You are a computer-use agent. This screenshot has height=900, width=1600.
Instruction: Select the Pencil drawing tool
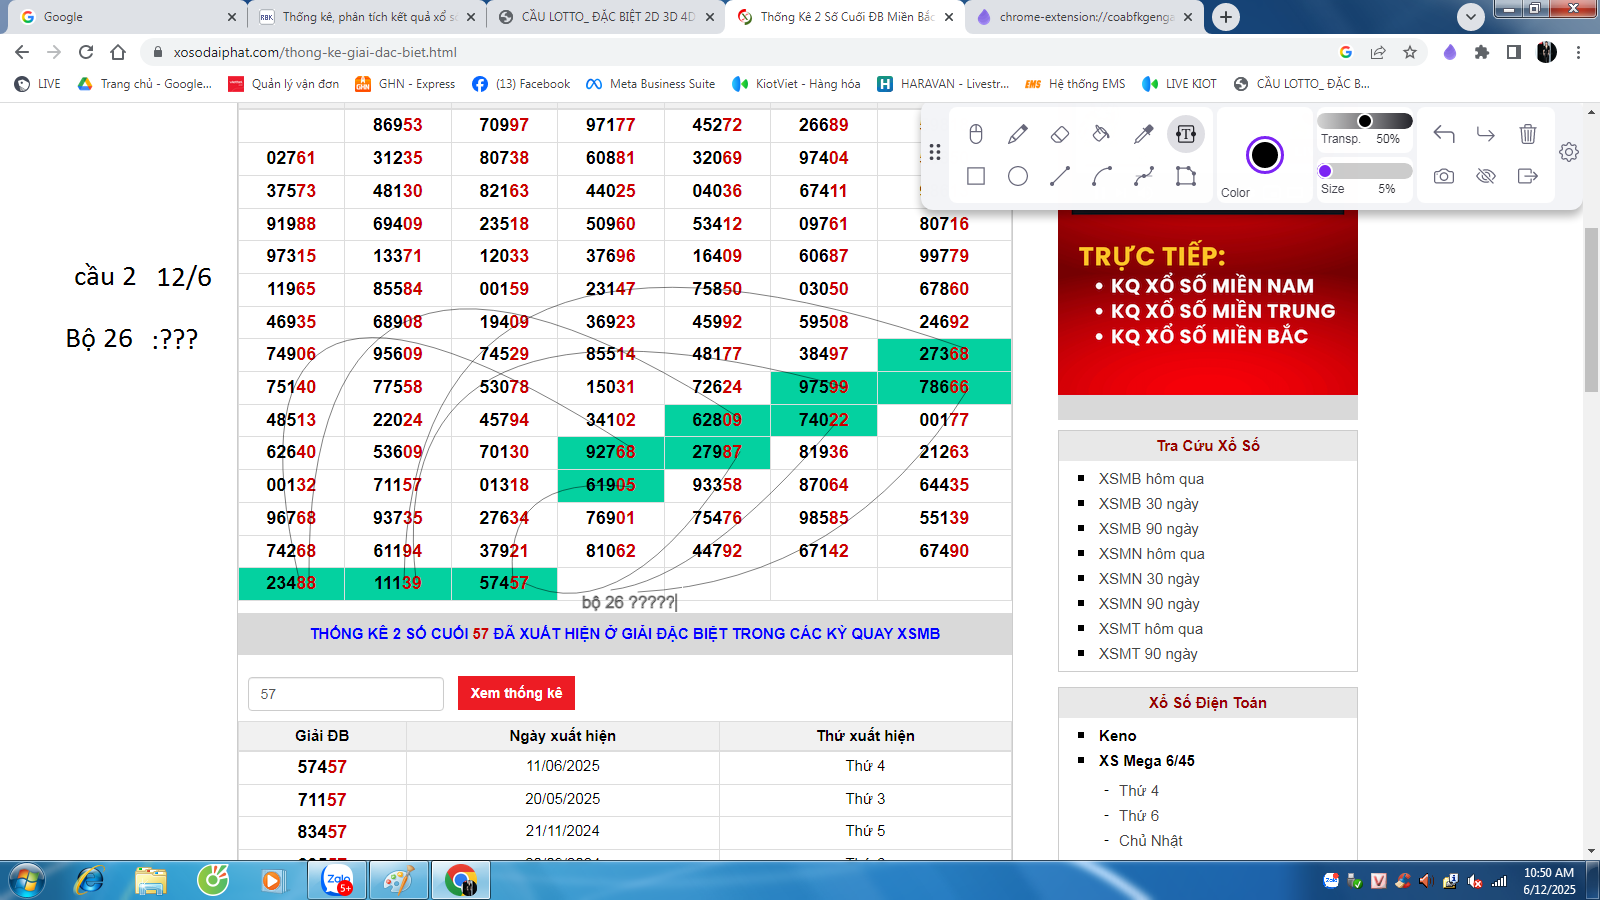point(1018,134)
